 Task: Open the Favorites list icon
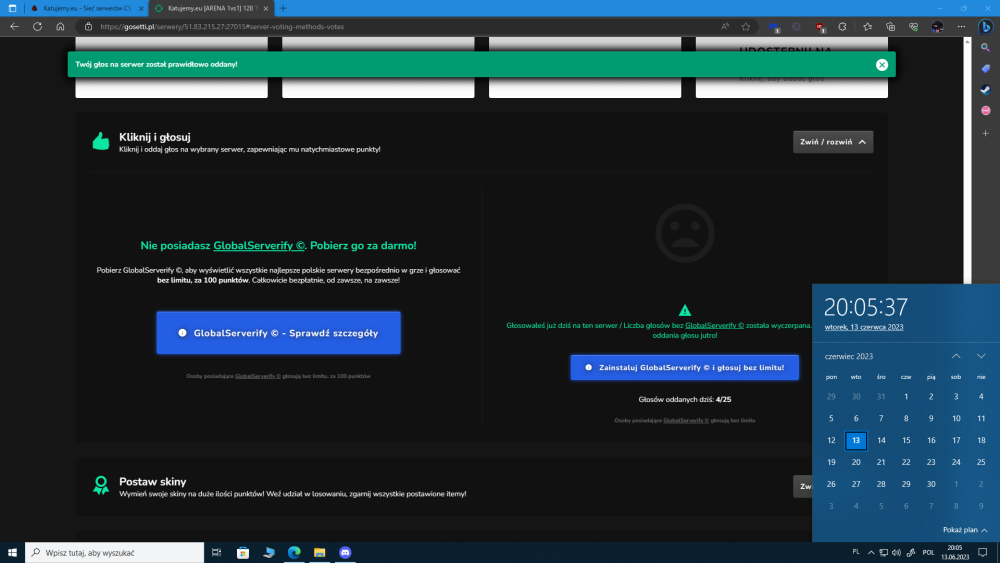click(867, 27)
